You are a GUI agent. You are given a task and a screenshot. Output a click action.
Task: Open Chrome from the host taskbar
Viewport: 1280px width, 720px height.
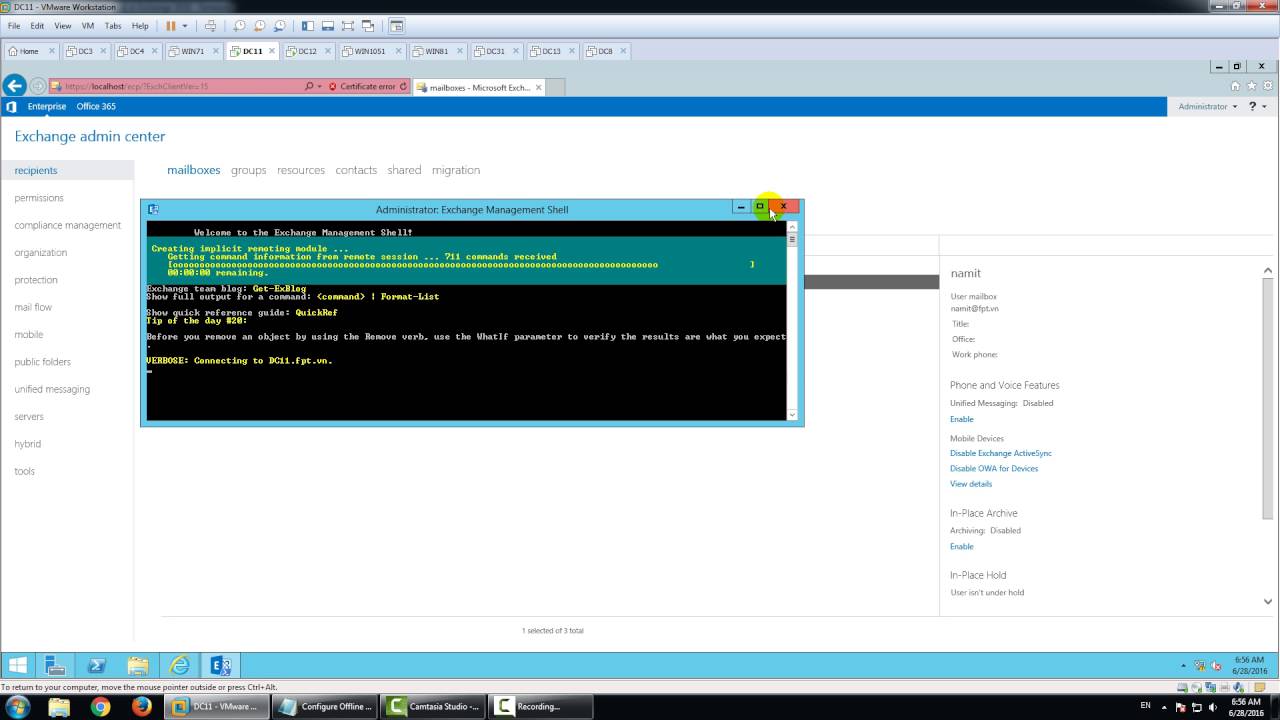(100, 707)
